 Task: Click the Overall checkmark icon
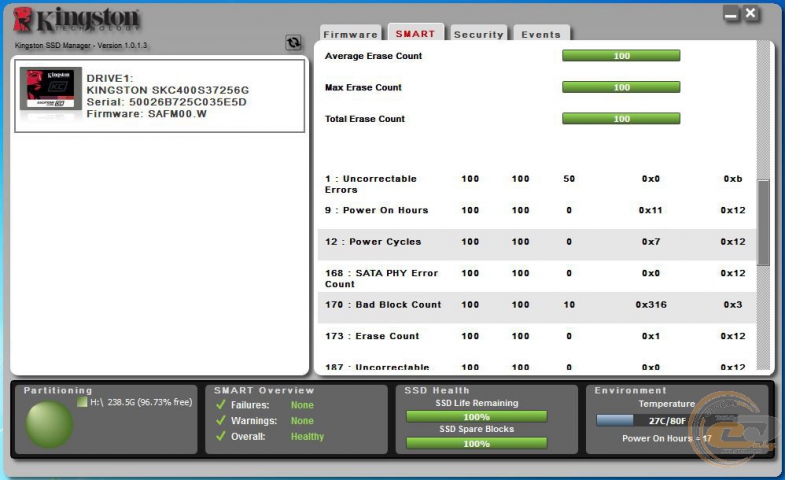220,436
